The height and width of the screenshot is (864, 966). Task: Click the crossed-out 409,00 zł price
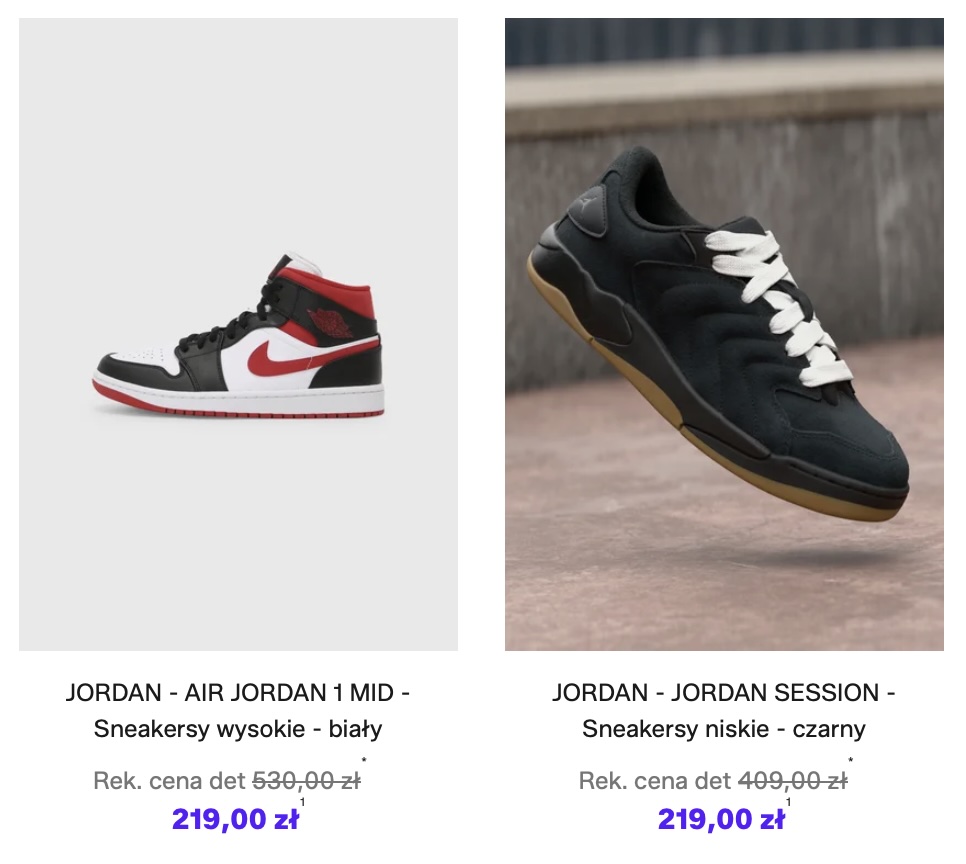point(793,781)
